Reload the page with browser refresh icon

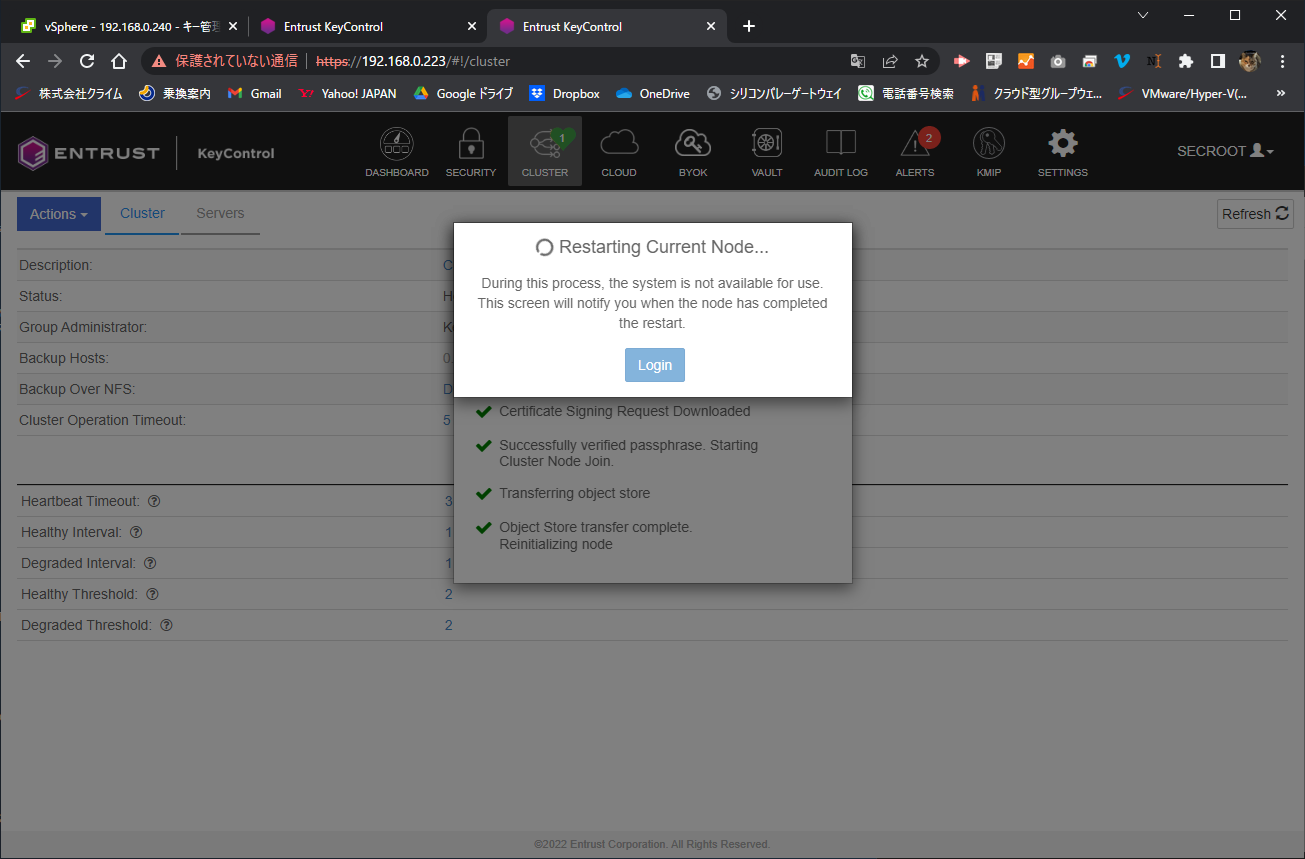tap(87, 61)
